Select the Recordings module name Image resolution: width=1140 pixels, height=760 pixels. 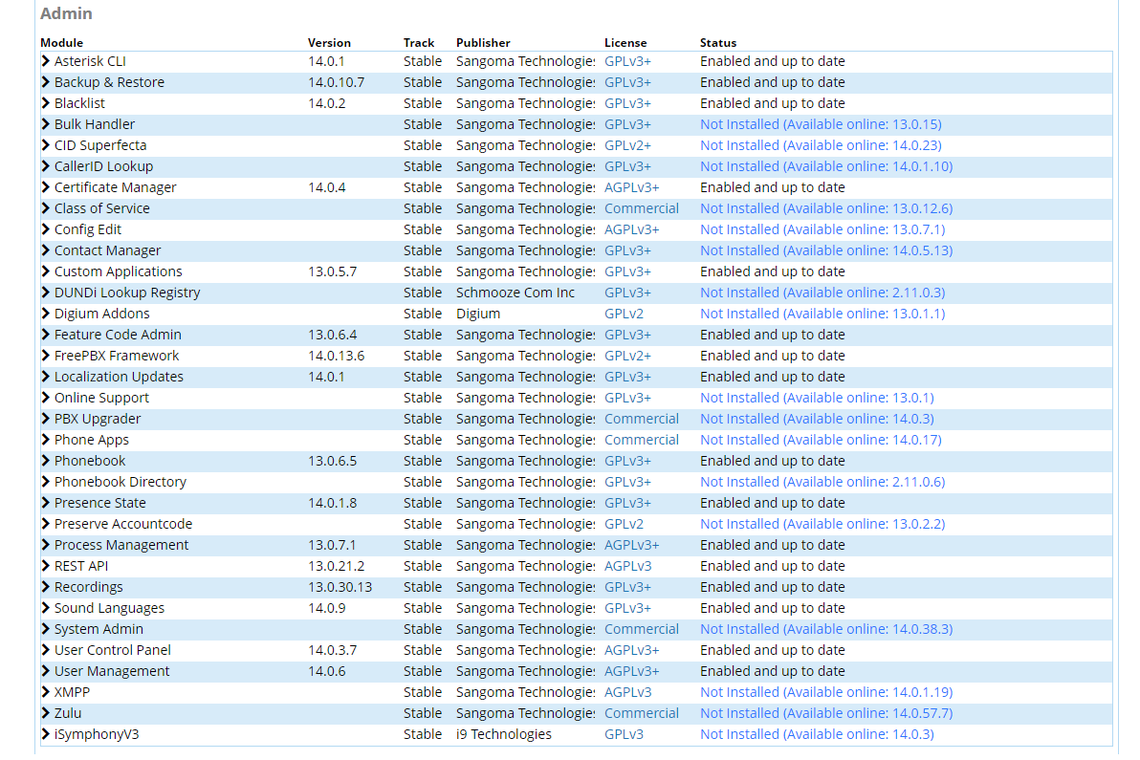pyautogui.click(x=88, y=587)
